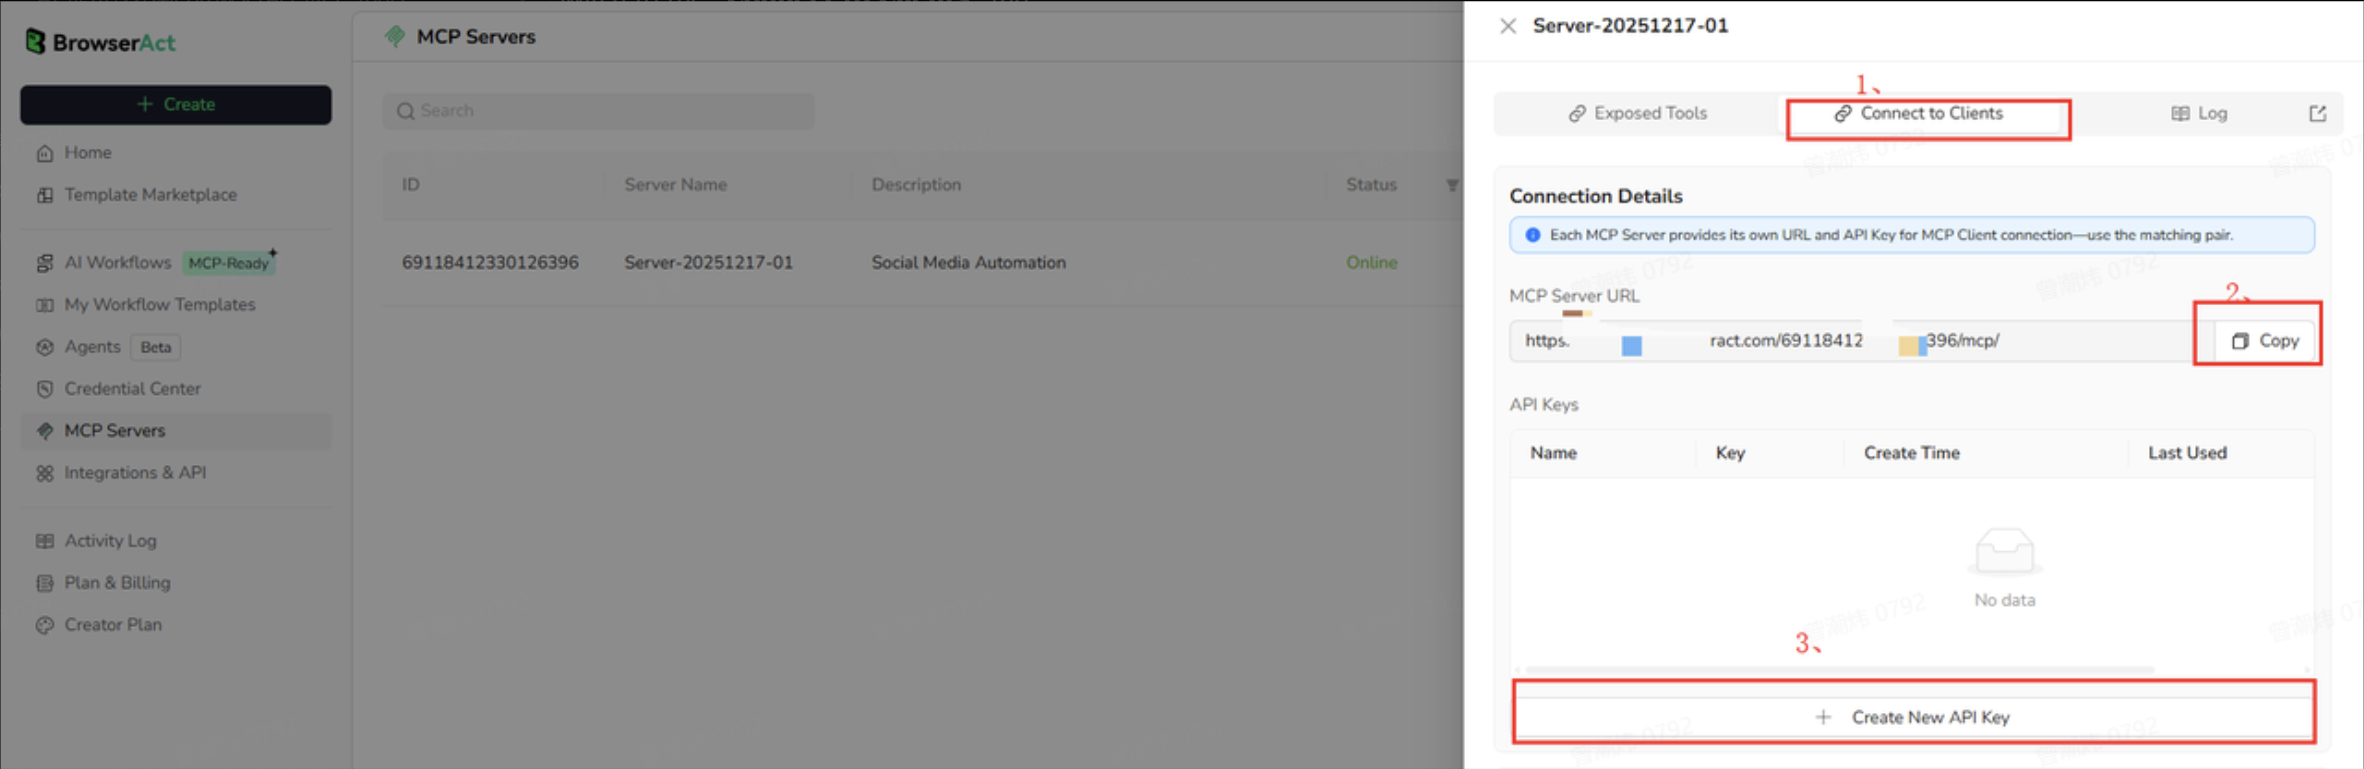Click the No data empty box icon
This screenshot has height=769, width=2364.
tap(2004, 552)
